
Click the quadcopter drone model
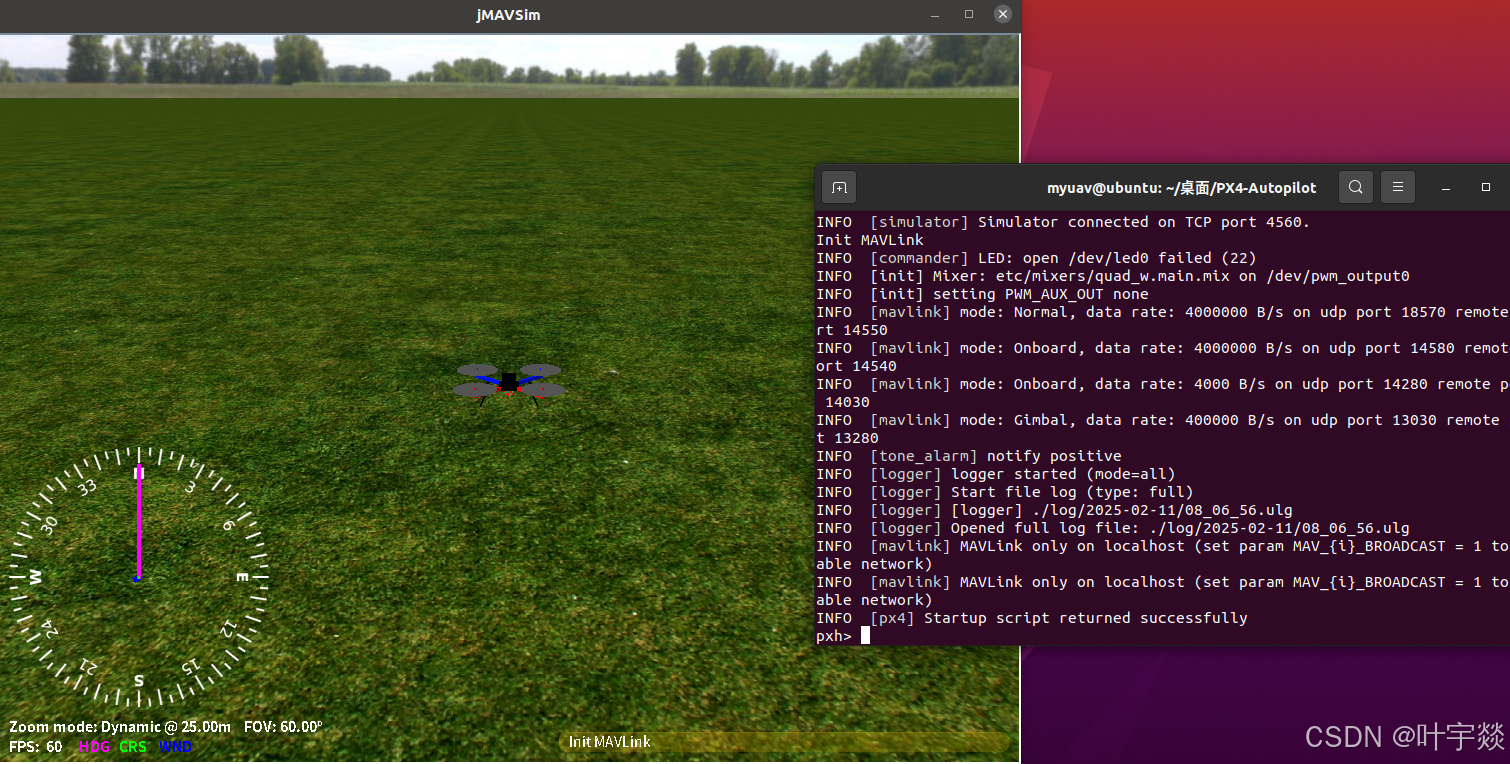(509, 383)
